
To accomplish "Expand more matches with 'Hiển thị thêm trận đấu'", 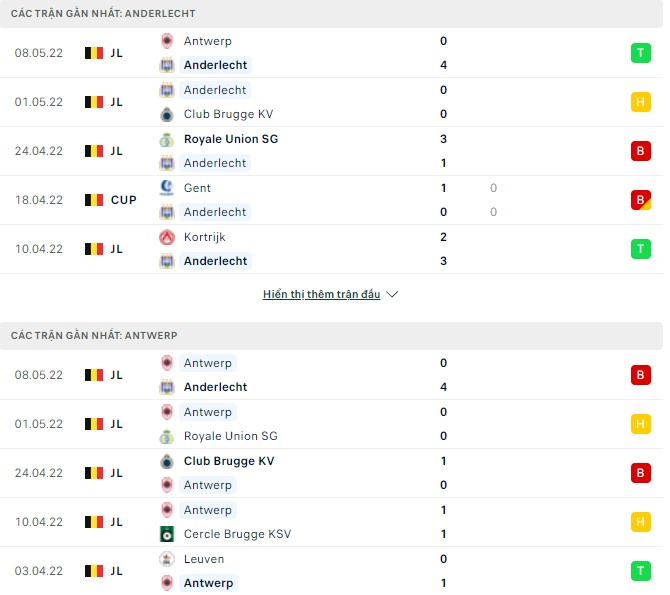I will point(321,295).
